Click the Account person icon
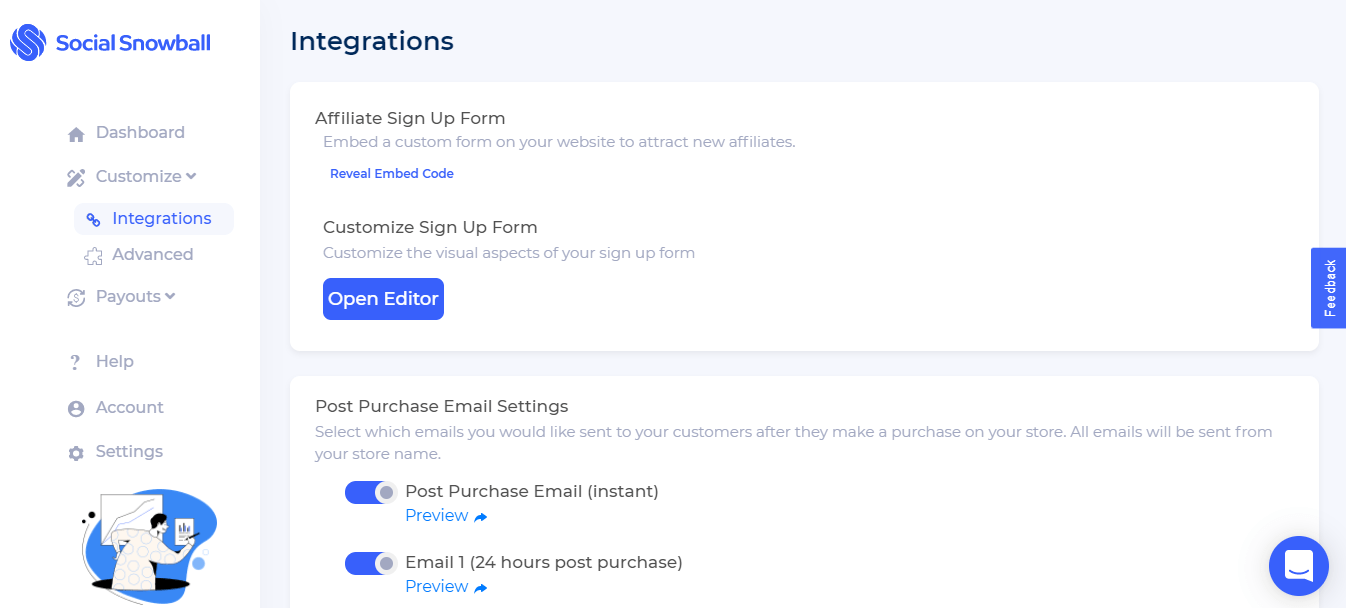Screen dimensions: 1346x608 (x=76, y=409)
